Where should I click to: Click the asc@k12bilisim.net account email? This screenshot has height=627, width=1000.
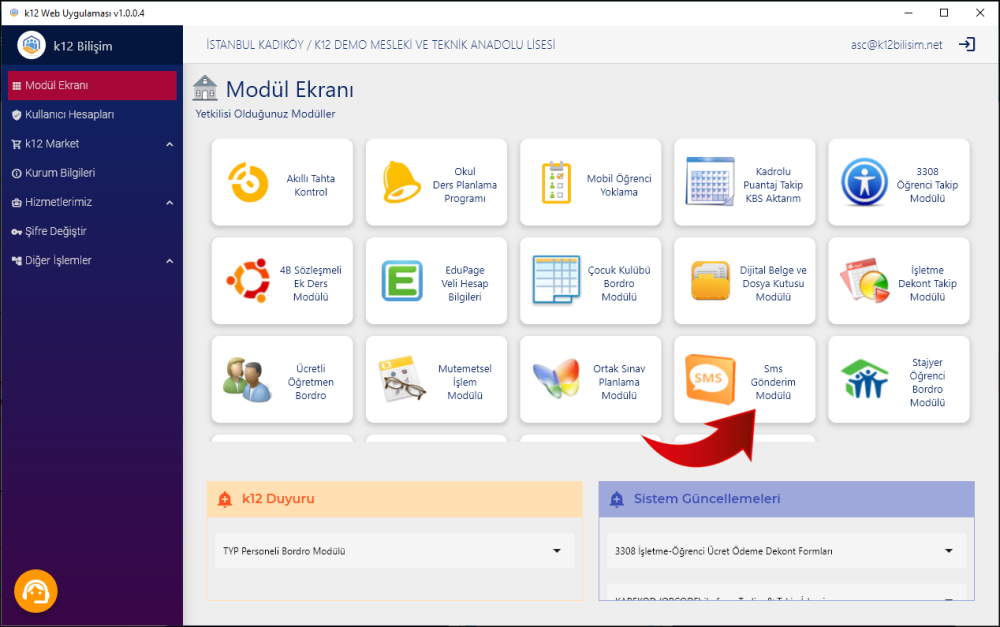click(x=896, y=45)
